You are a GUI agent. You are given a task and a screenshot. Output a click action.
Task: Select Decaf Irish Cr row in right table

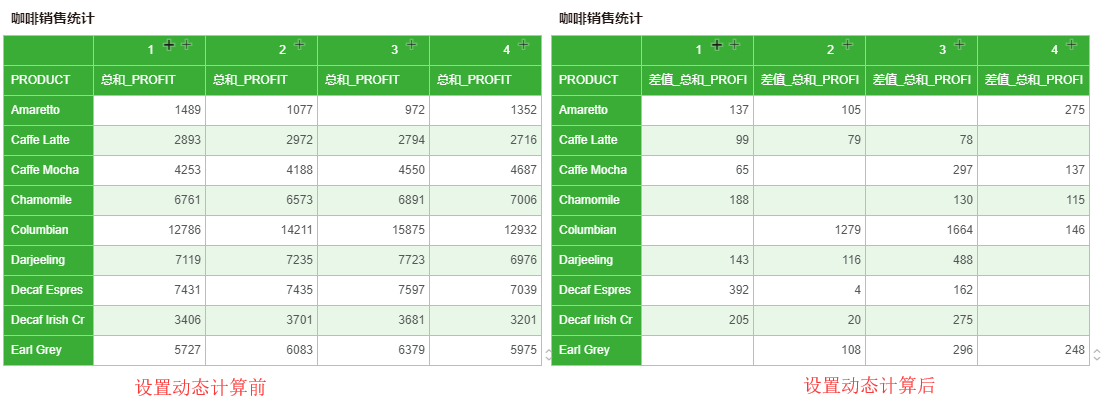pyautogui.click(x=596, y=320)
